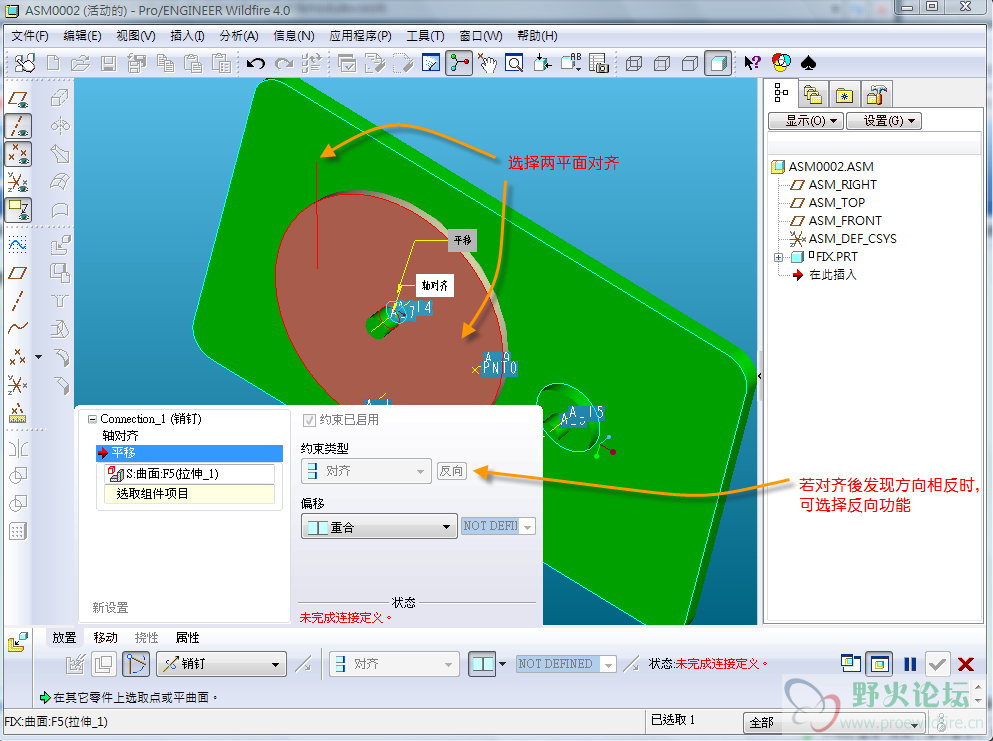This screenshot has height=741, width=993.
Task: Click the 选取组件项目 collector field
Action: coord(189,494)
